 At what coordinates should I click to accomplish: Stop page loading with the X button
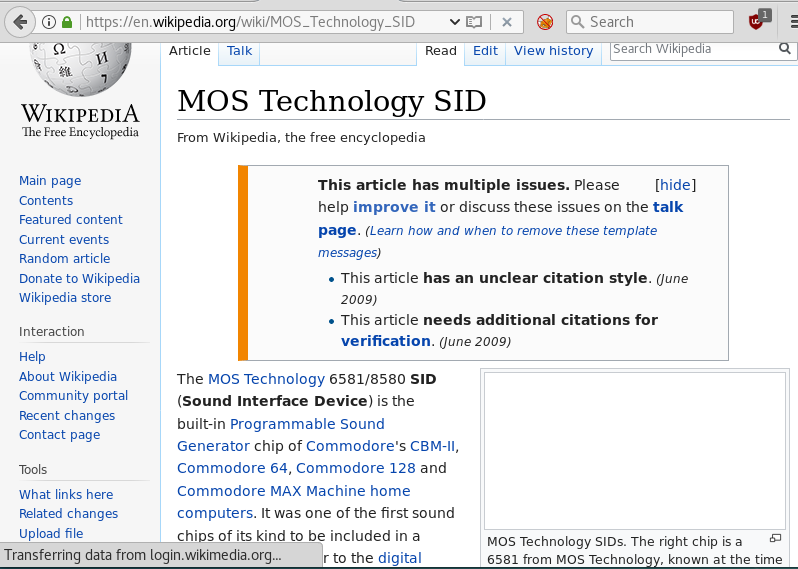coord(506,22)
